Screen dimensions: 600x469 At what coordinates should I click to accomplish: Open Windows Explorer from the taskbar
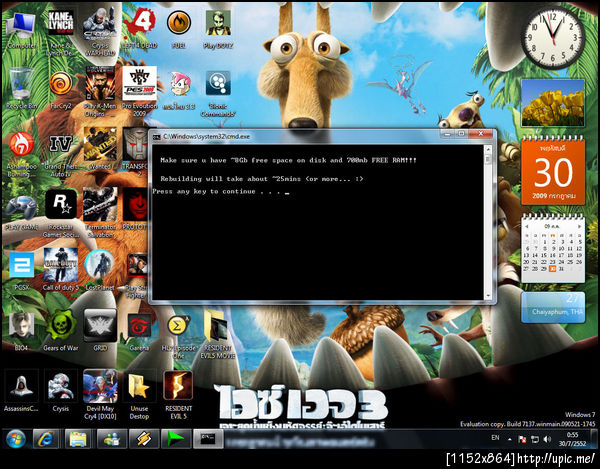point(78,439)
